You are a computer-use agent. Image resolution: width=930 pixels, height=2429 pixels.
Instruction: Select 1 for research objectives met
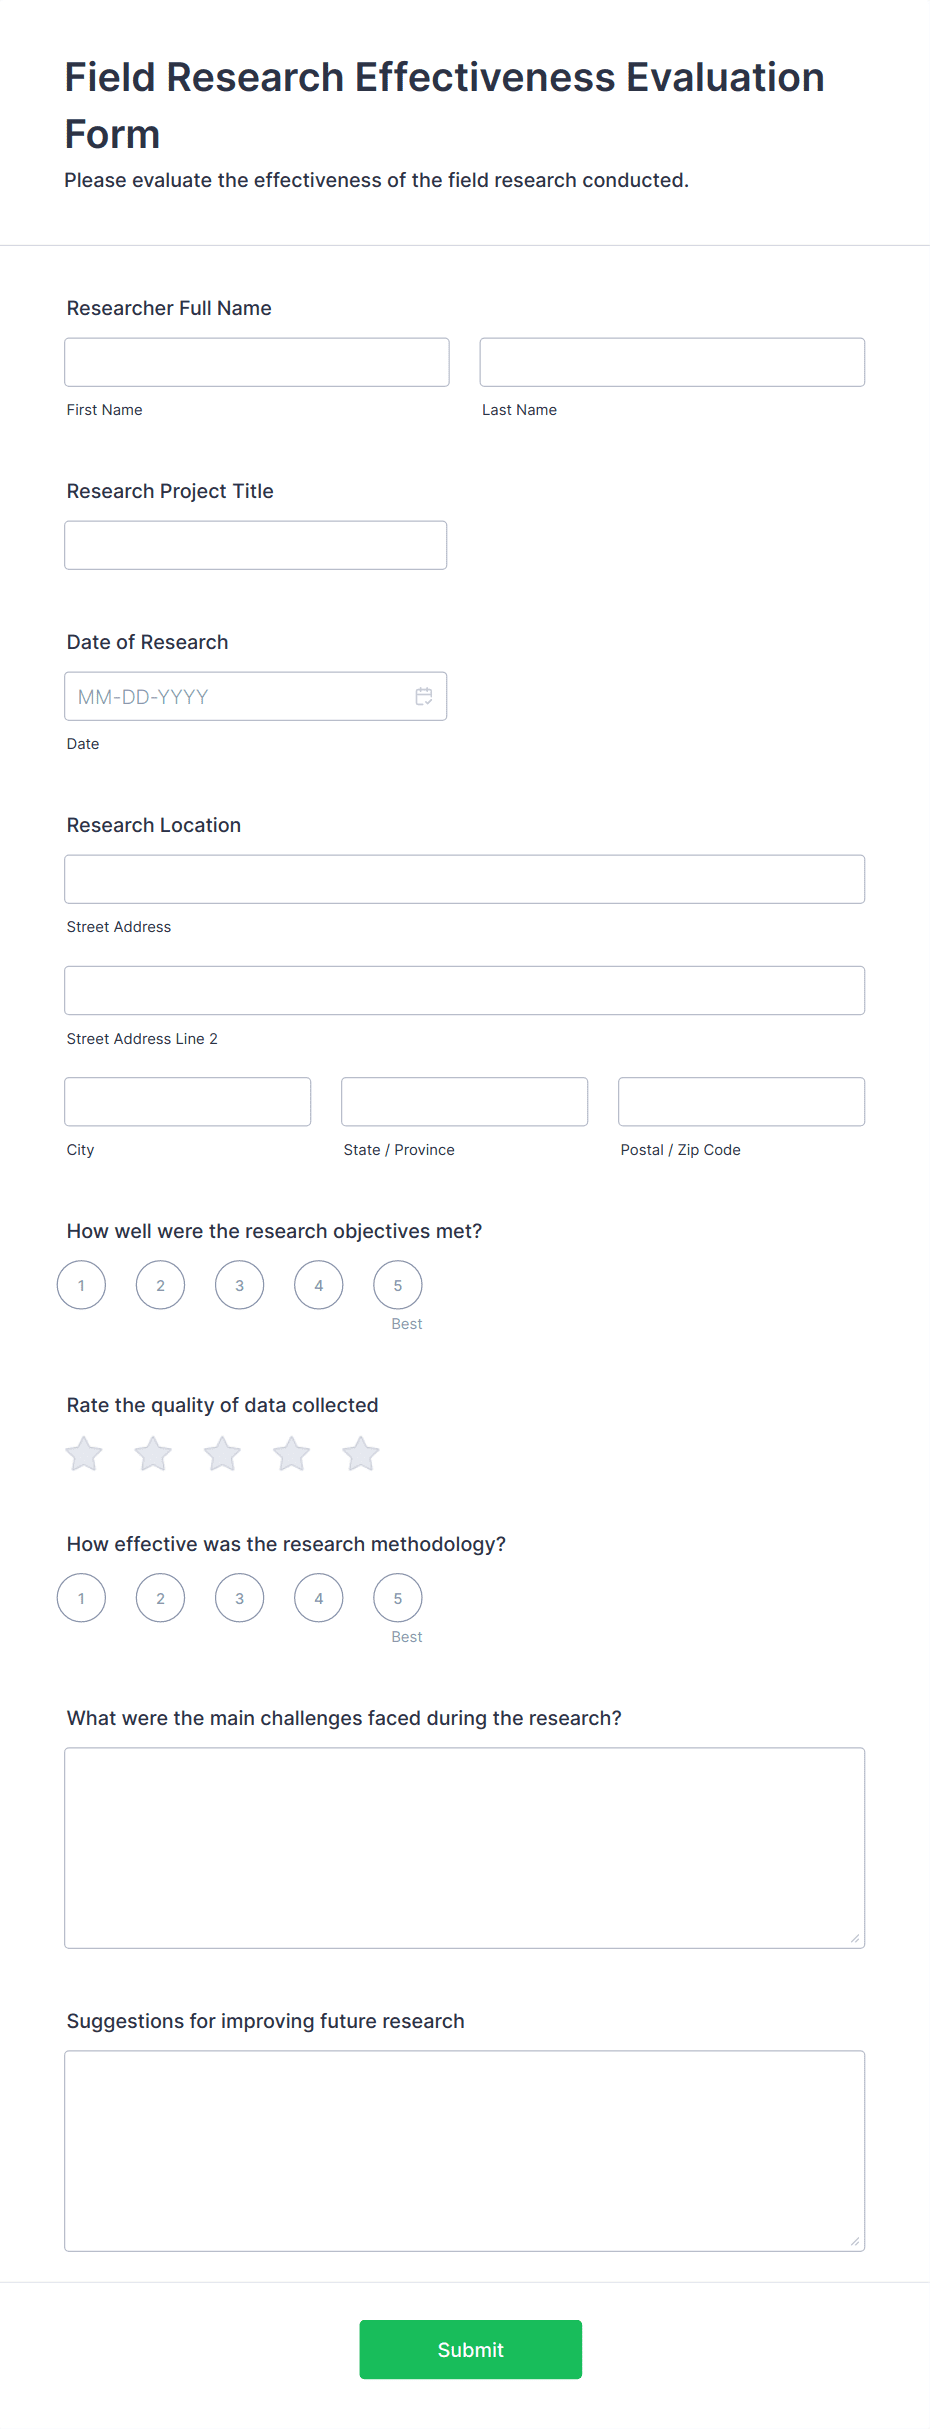pyautogui.click(x=82, y=1285)
